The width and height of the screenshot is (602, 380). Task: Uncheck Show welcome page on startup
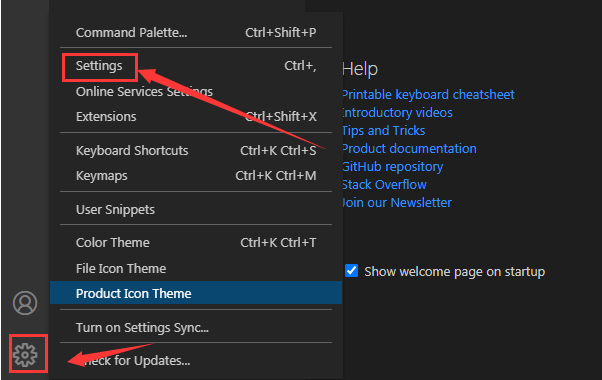tap(352, 271)
